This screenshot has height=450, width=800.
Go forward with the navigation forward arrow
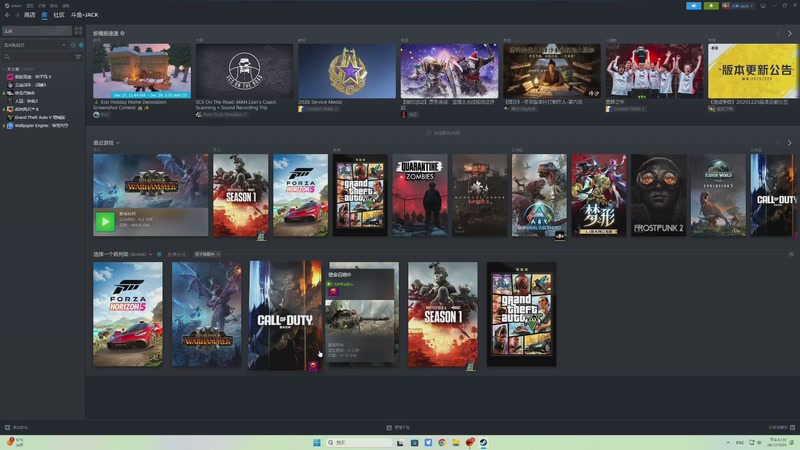tap(17, 15)
